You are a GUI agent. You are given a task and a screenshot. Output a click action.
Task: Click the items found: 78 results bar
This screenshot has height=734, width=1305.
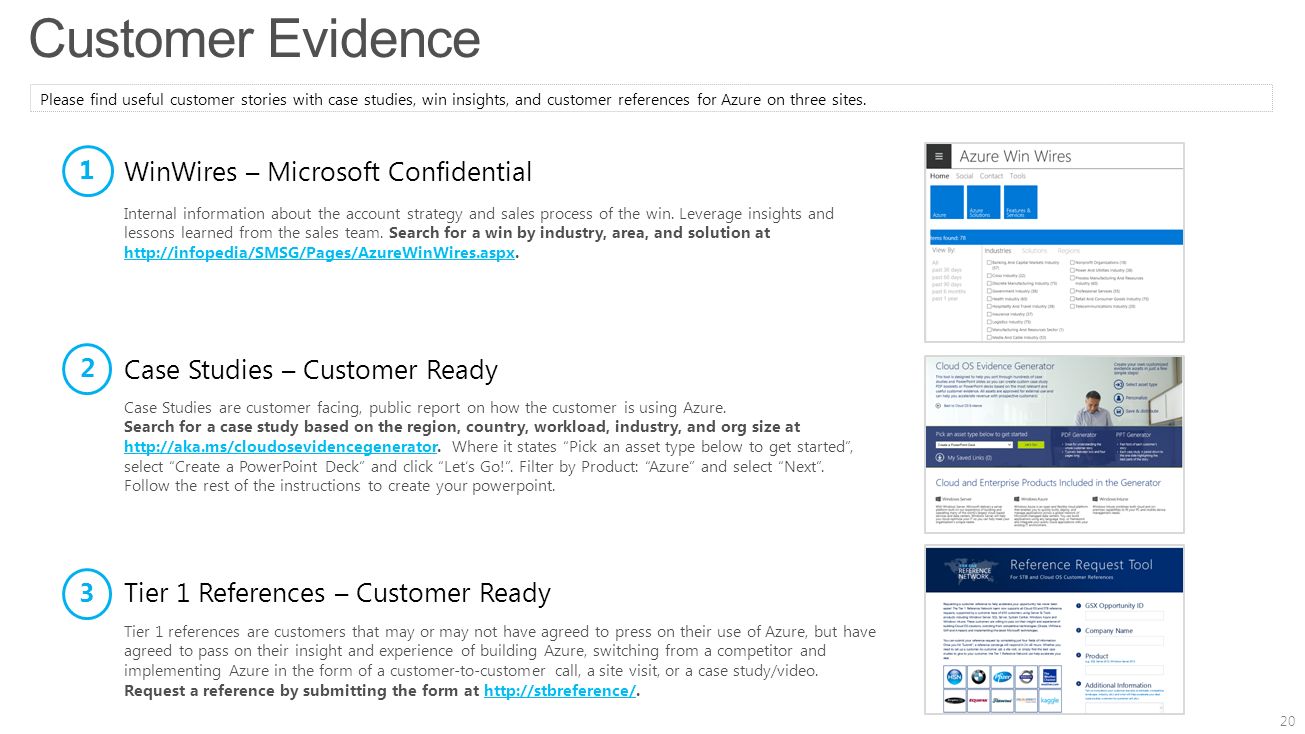coord(1055,237)
